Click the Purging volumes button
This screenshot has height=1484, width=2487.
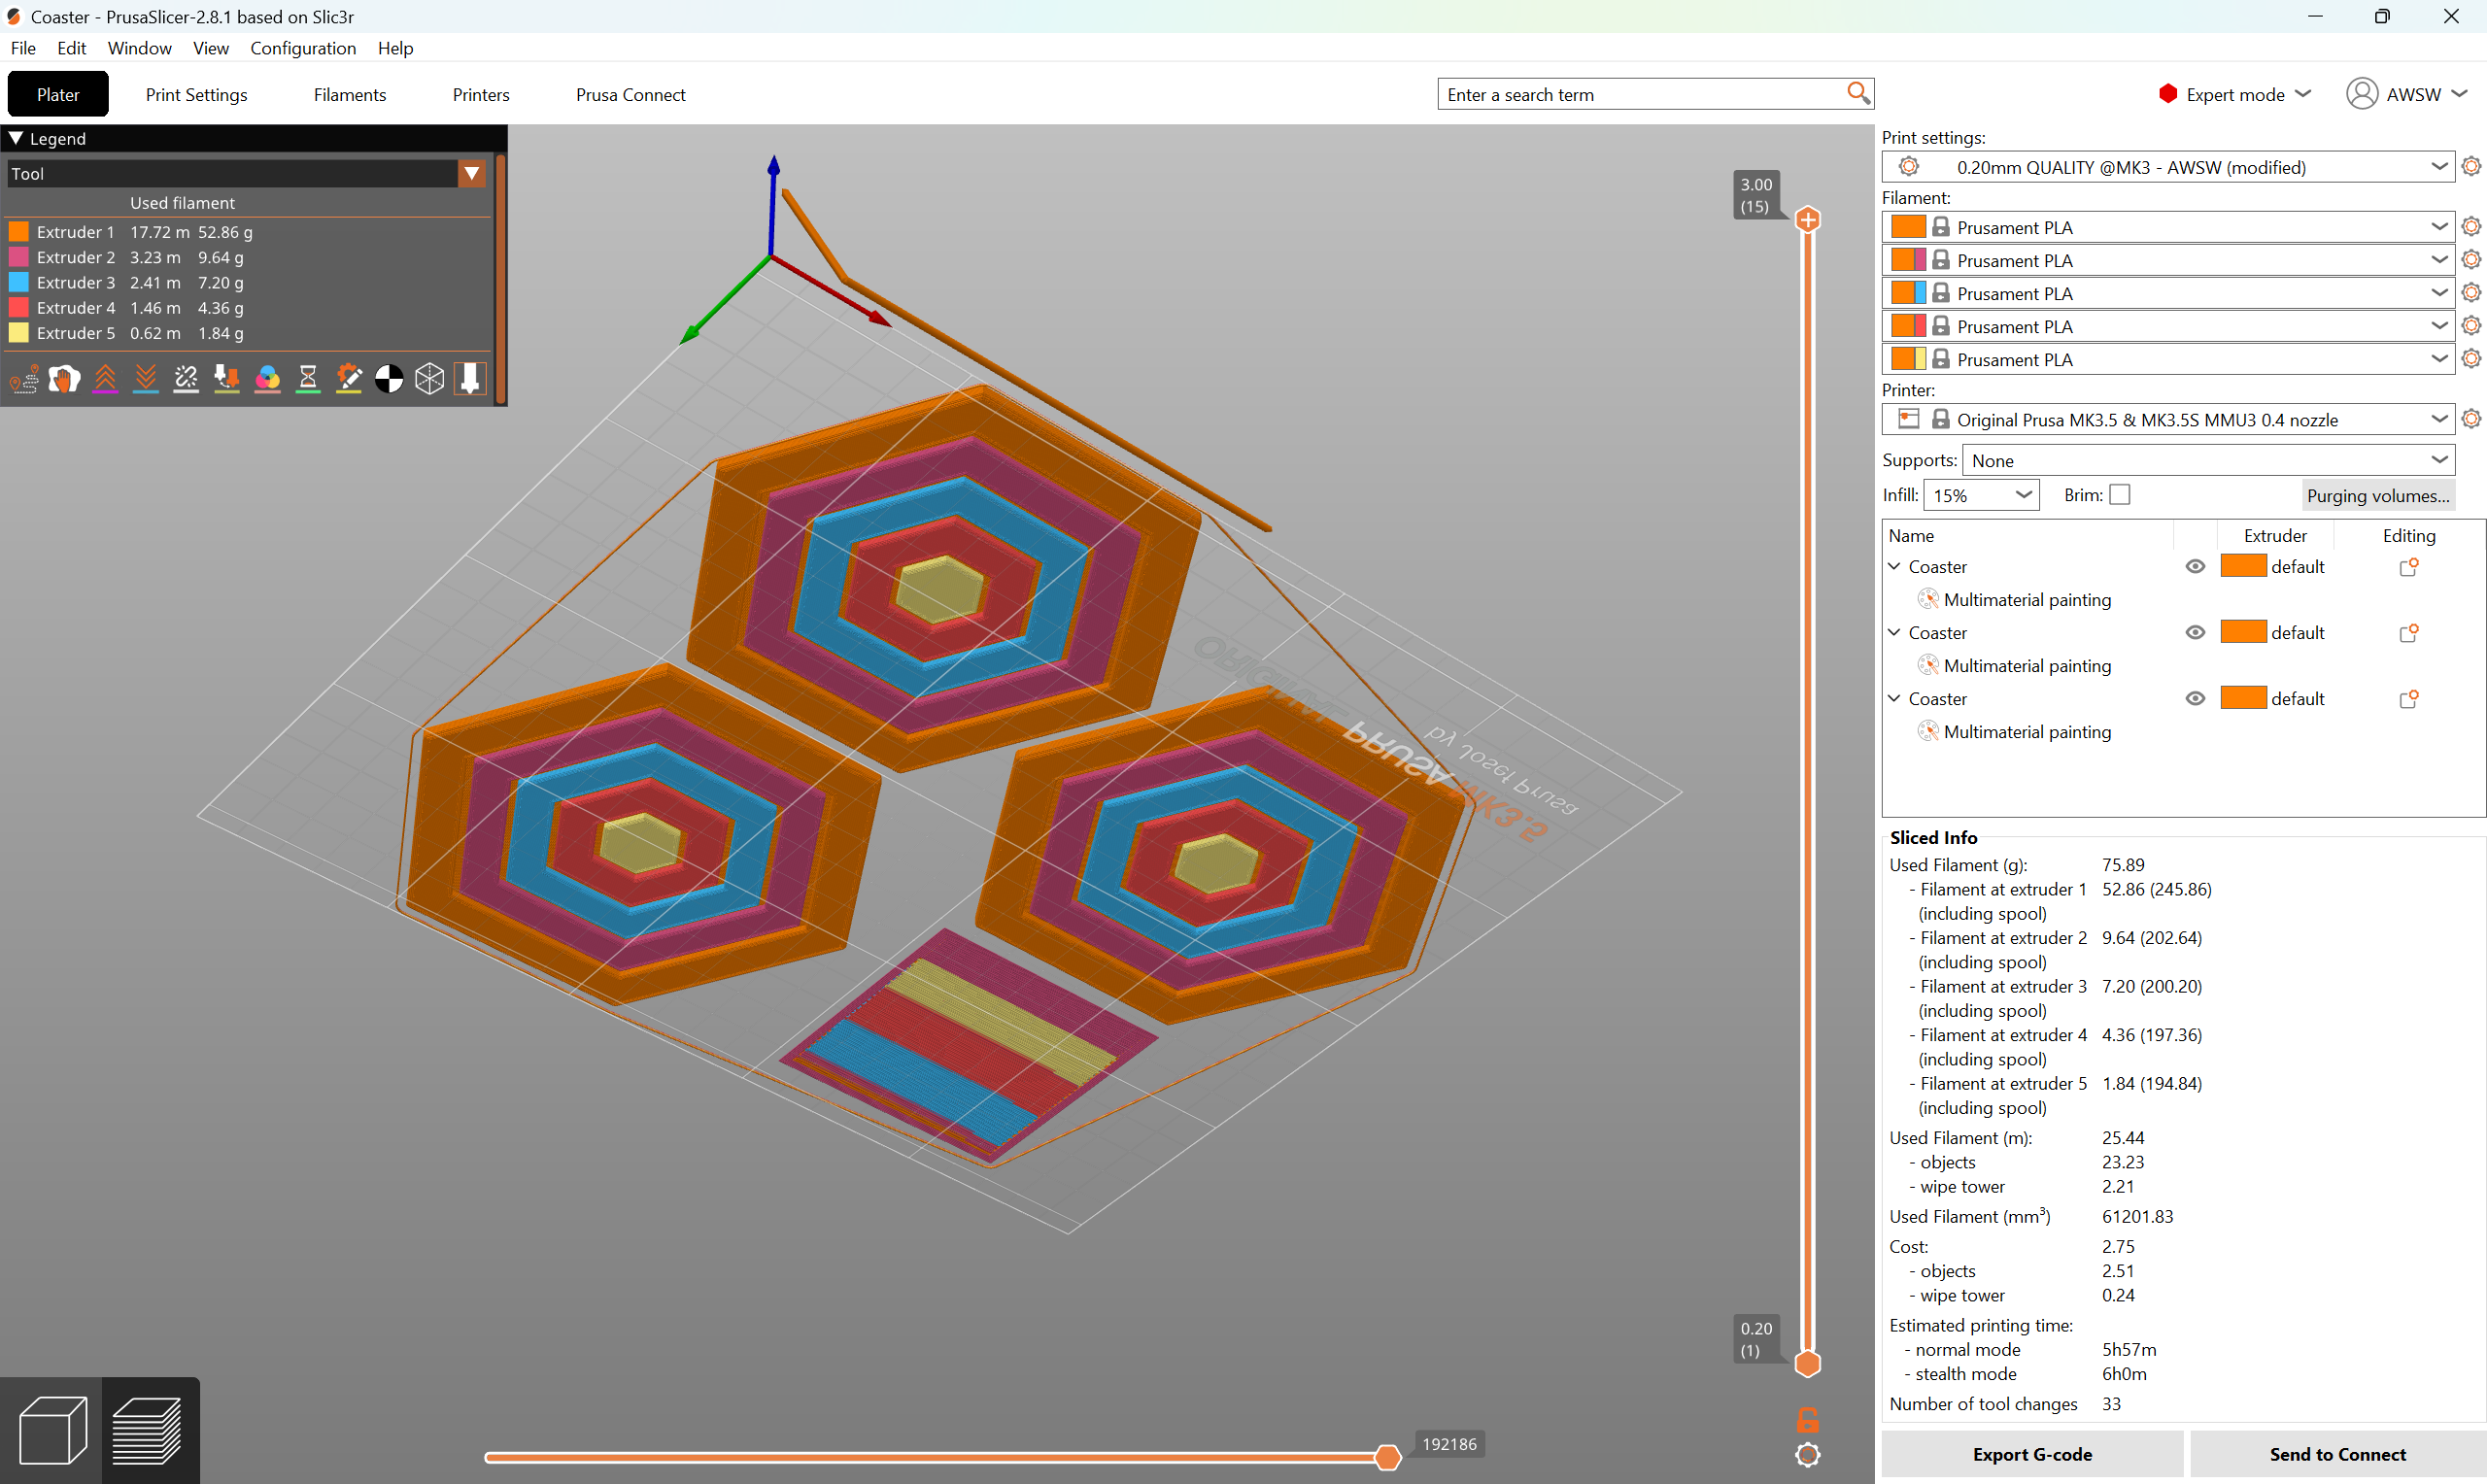tap(2378, 495)
